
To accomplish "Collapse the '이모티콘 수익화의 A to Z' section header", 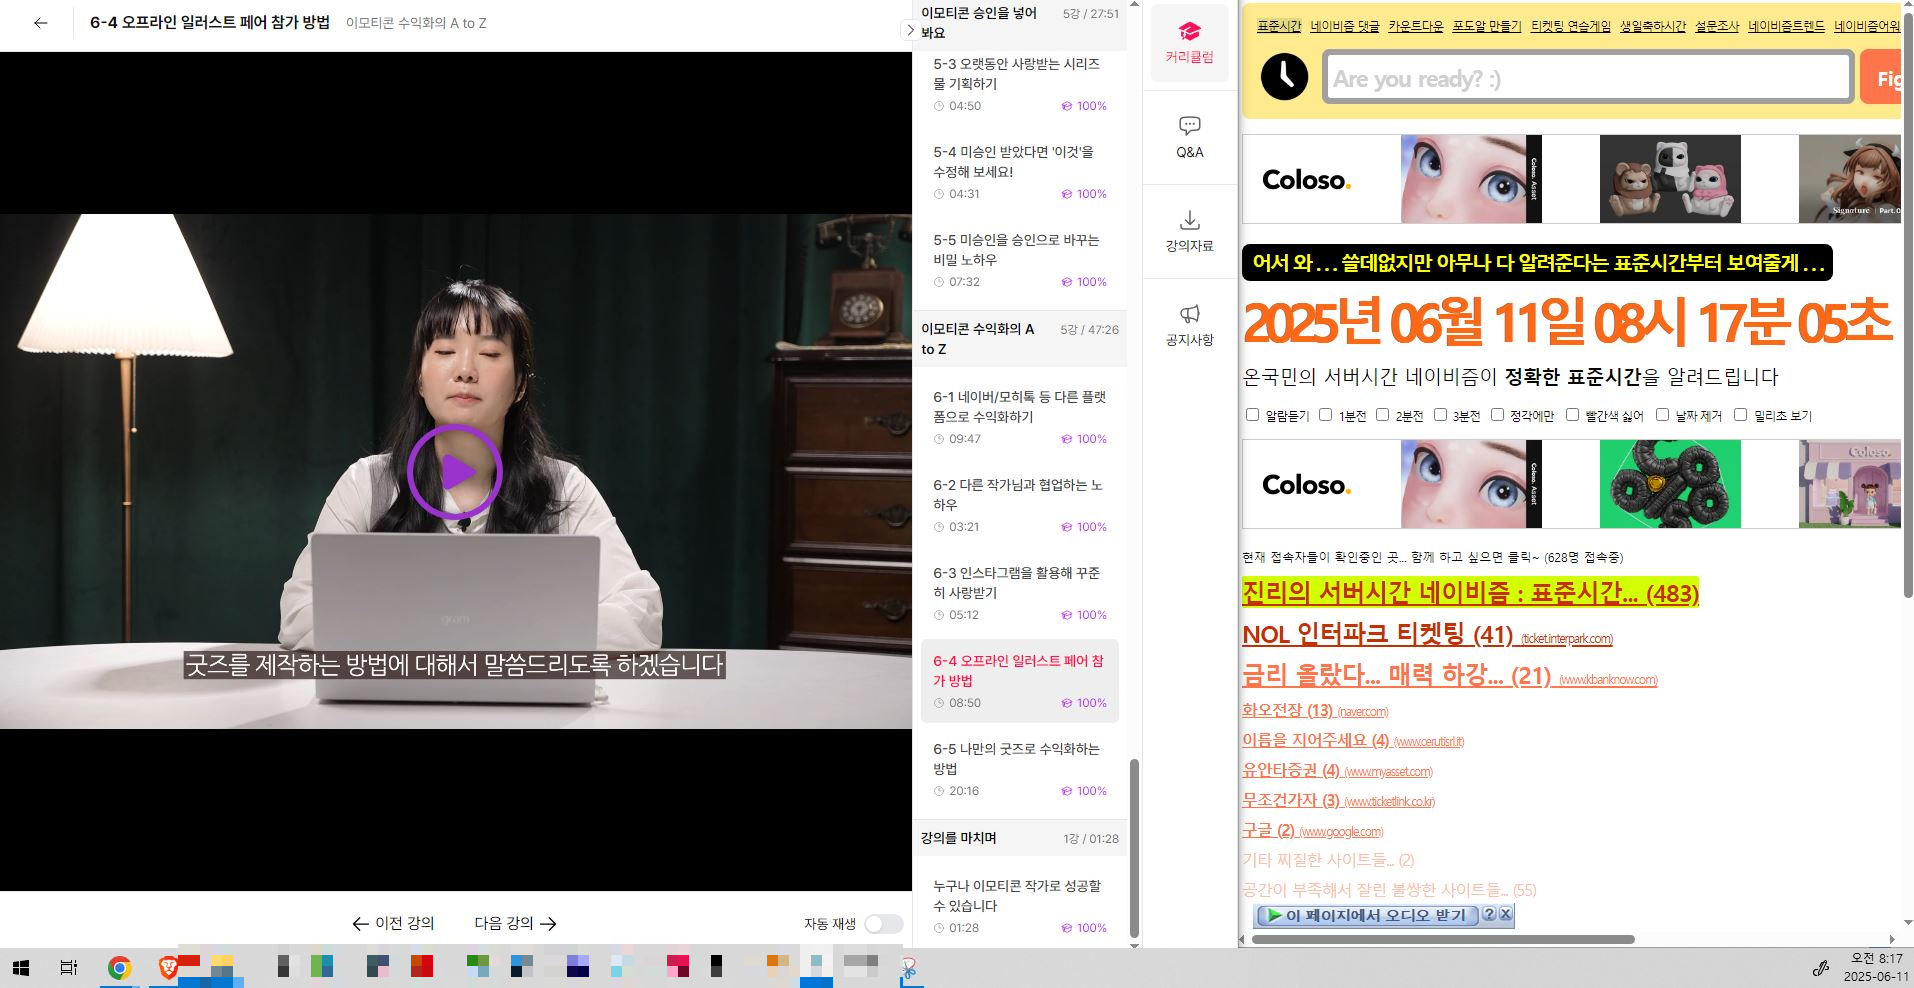I will point(1019,339).
